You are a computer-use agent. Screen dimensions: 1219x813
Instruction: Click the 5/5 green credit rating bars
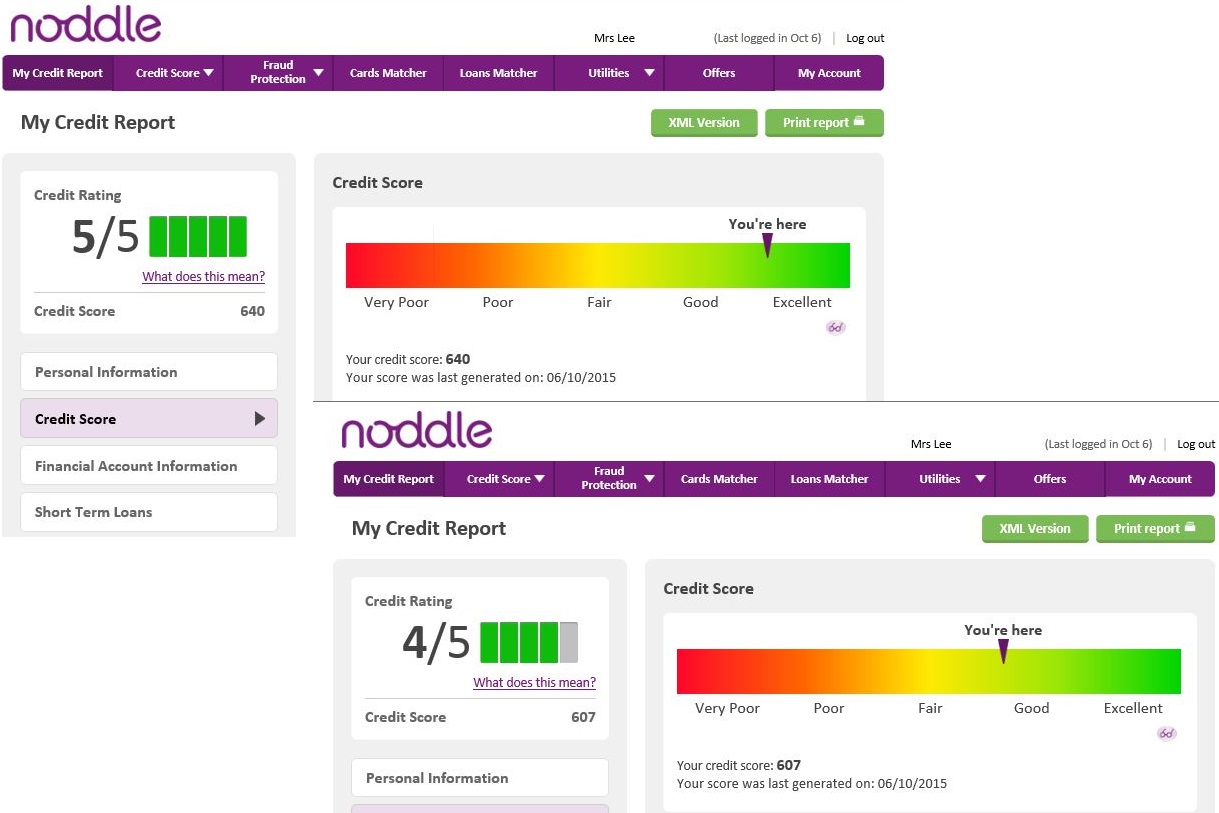(198, 236)
